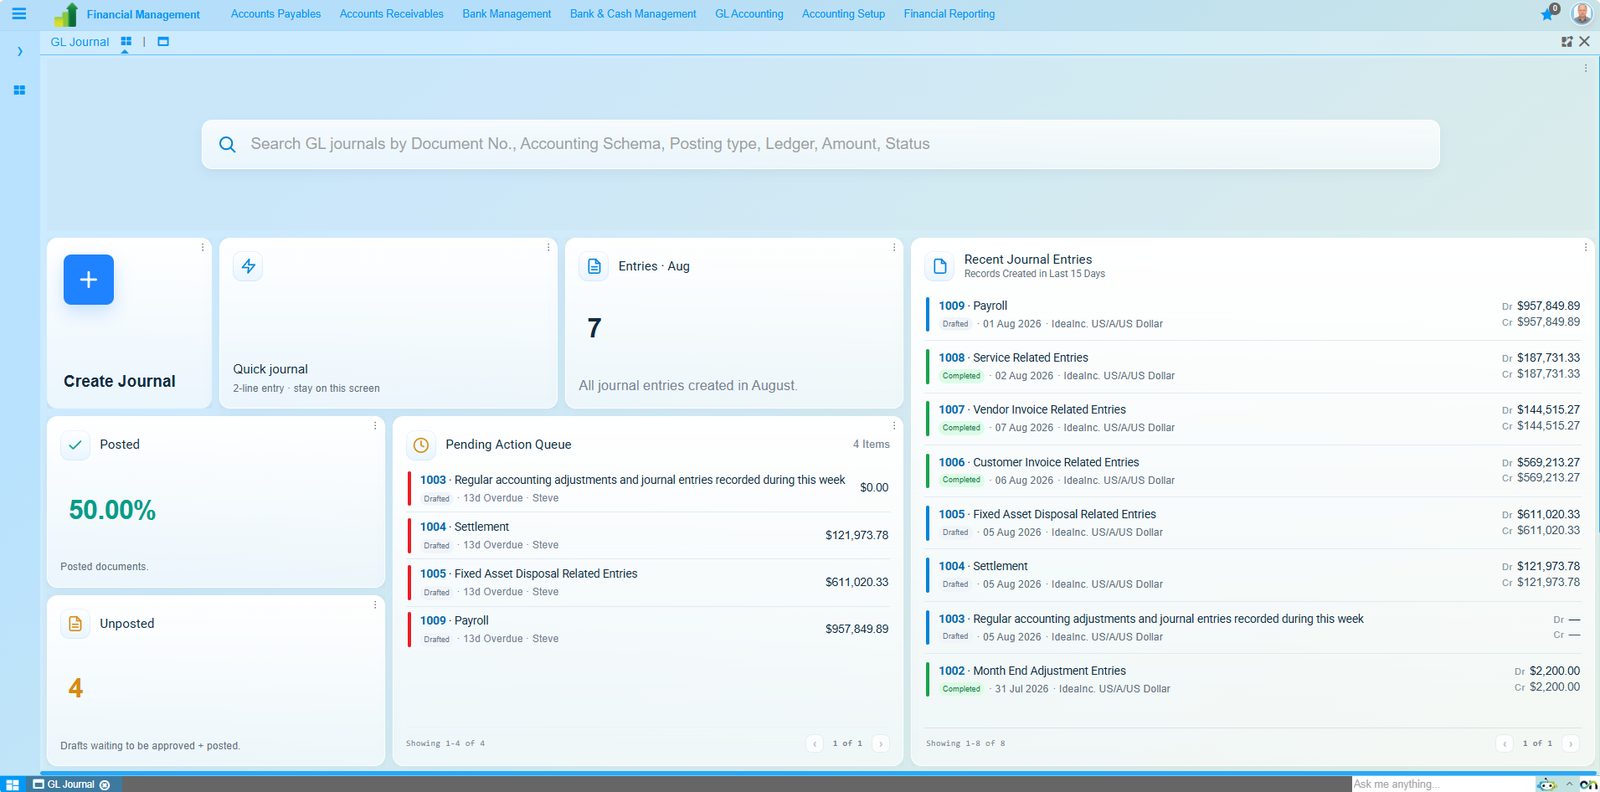Open Create Journal card options menu
This screenshot has width=1600, height=792.
point(203,247)
